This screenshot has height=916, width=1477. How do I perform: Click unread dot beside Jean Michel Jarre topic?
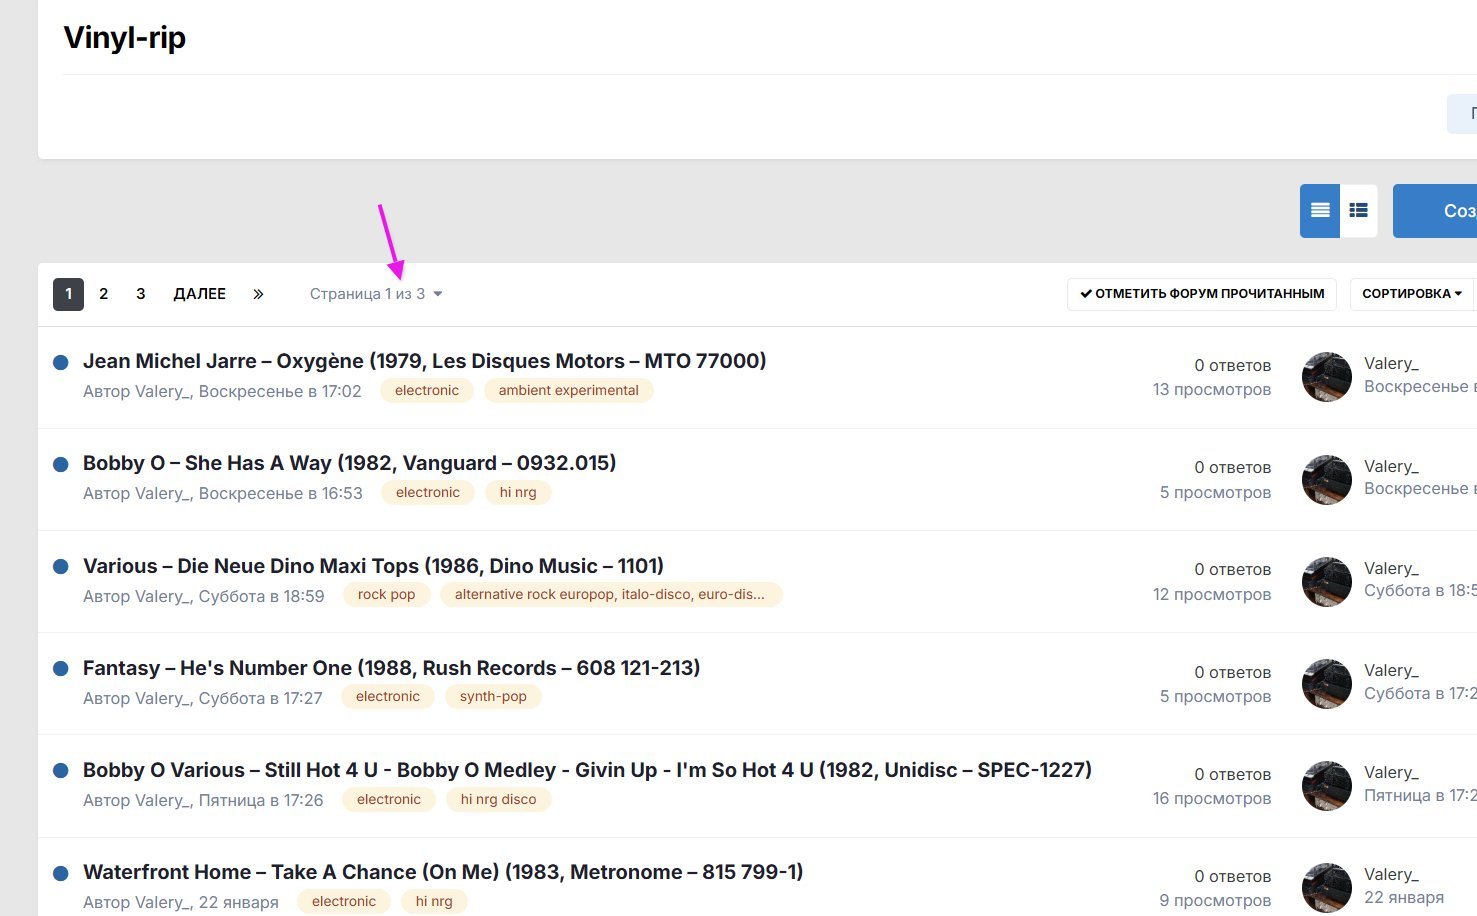(x=61, y=362)
